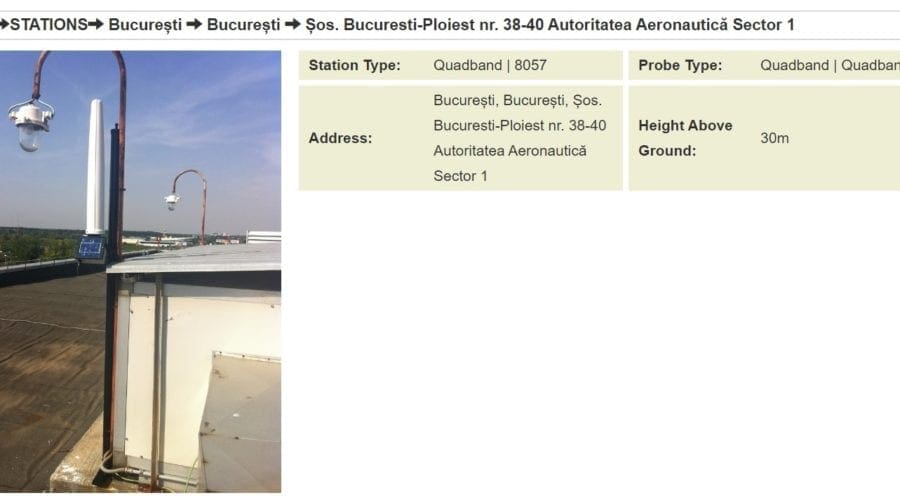Click the arrow icon before STATIONS
900x500 pixels.
pos(4,25)
